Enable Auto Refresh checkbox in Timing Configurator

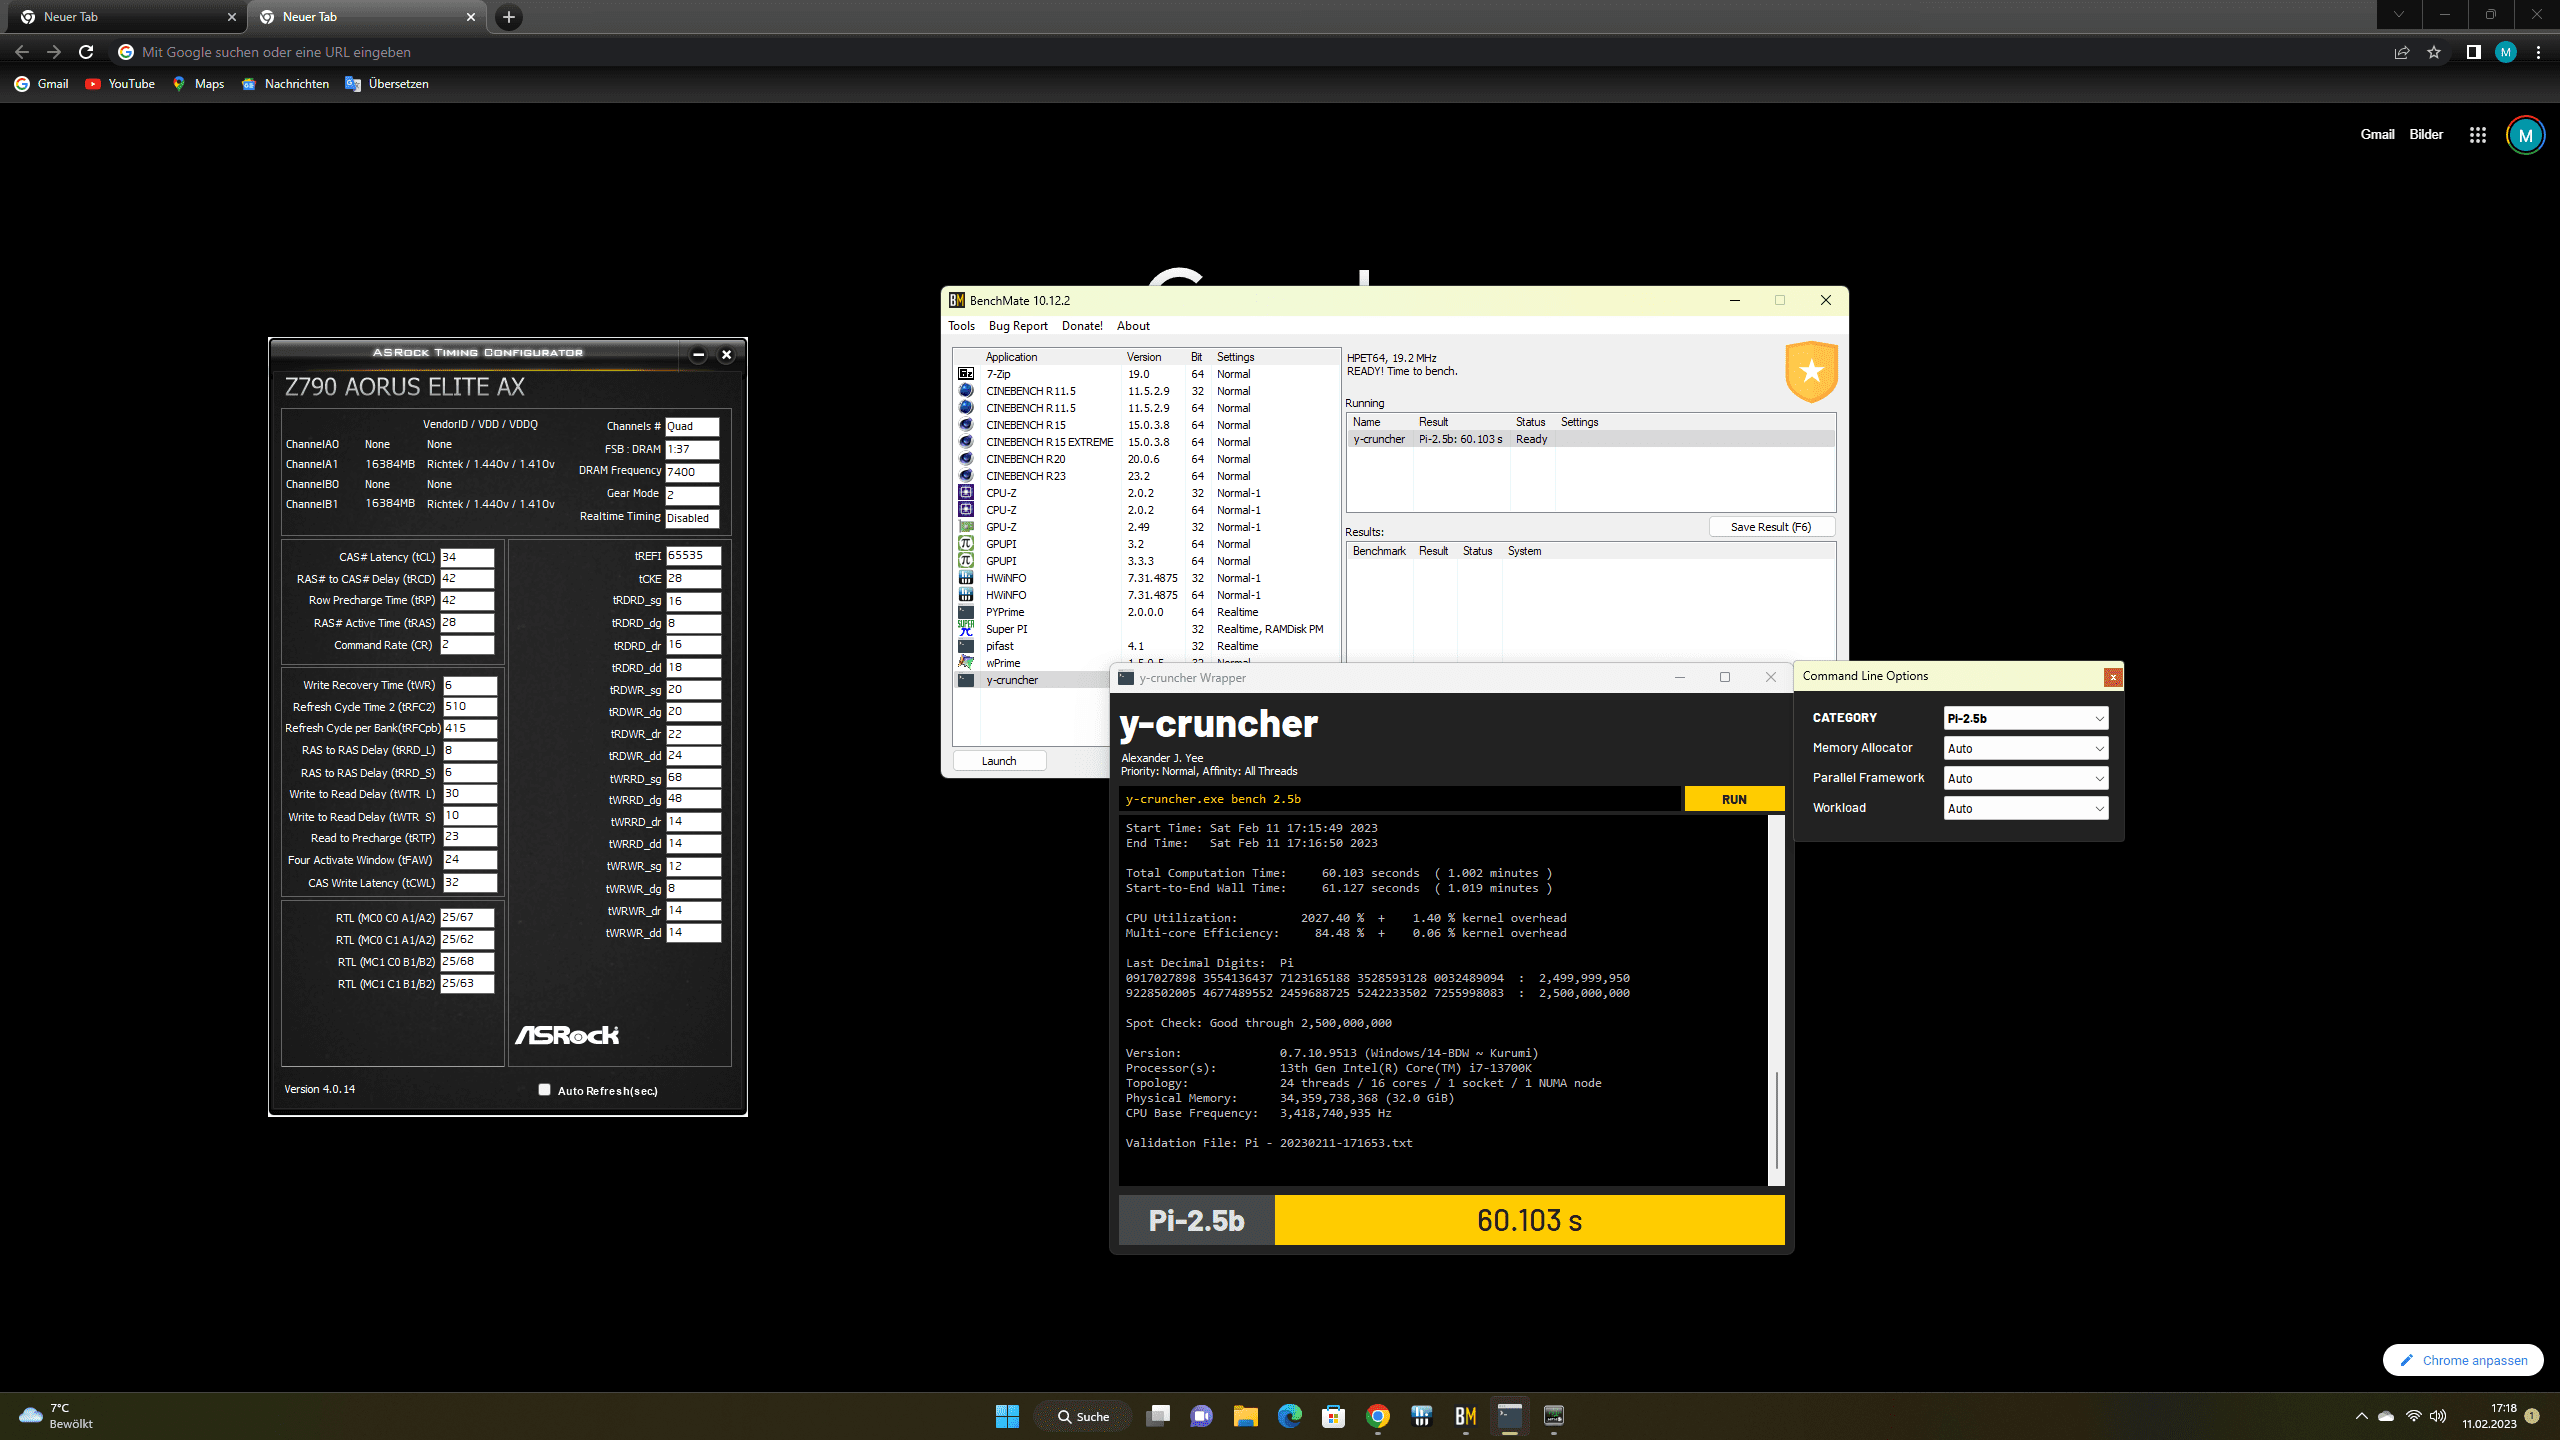544,1090
